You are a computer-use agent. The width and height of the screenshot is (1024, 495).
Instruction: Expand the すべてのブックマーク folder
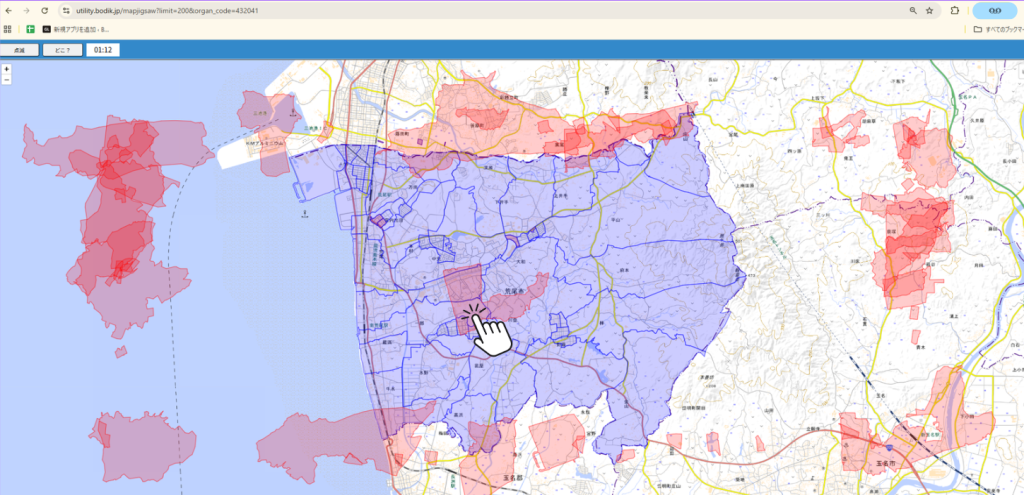coord(995,29)
